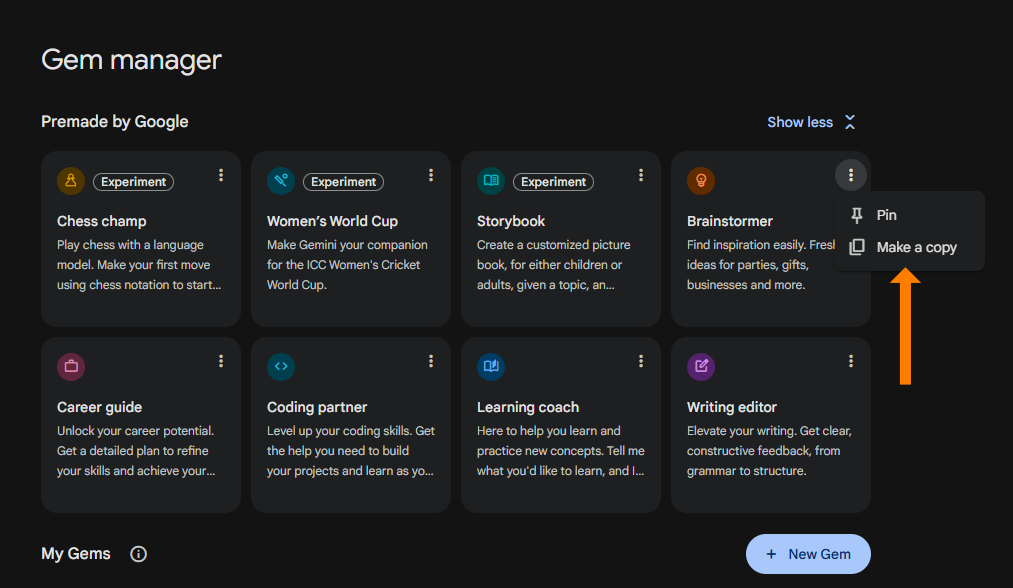Create a New Gem
The width and height of the screenshot is (1013, 588).
(808, 553)
